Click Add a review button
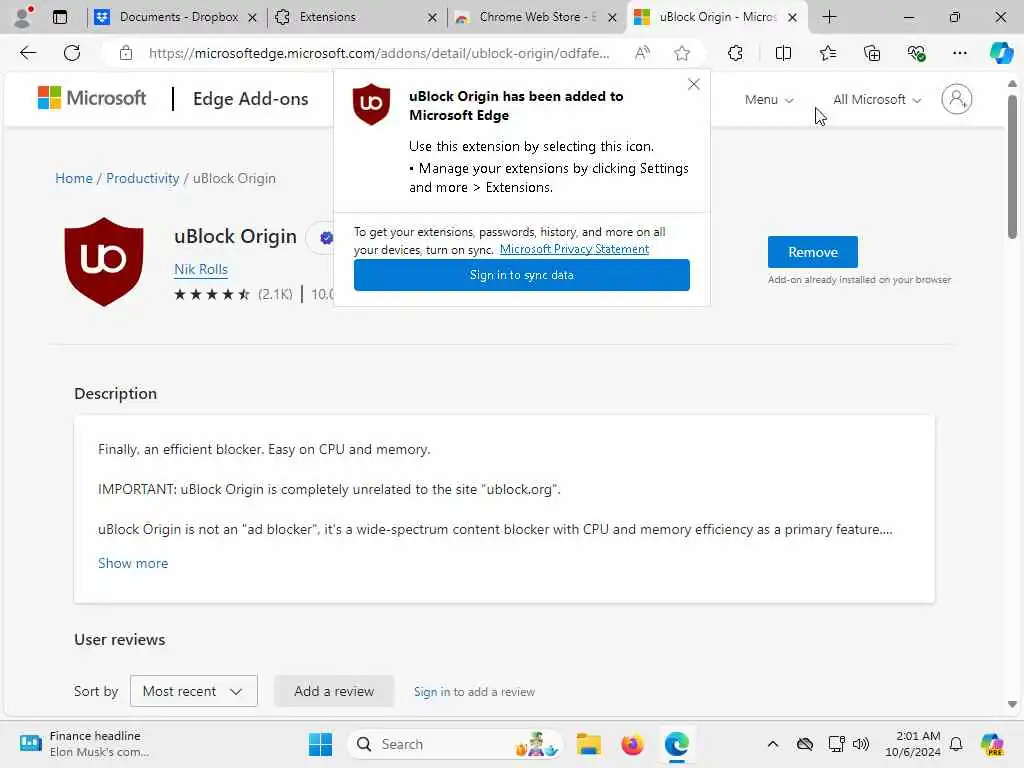The width and height of the screenshot is (1024, 768). tap(334, 691)
